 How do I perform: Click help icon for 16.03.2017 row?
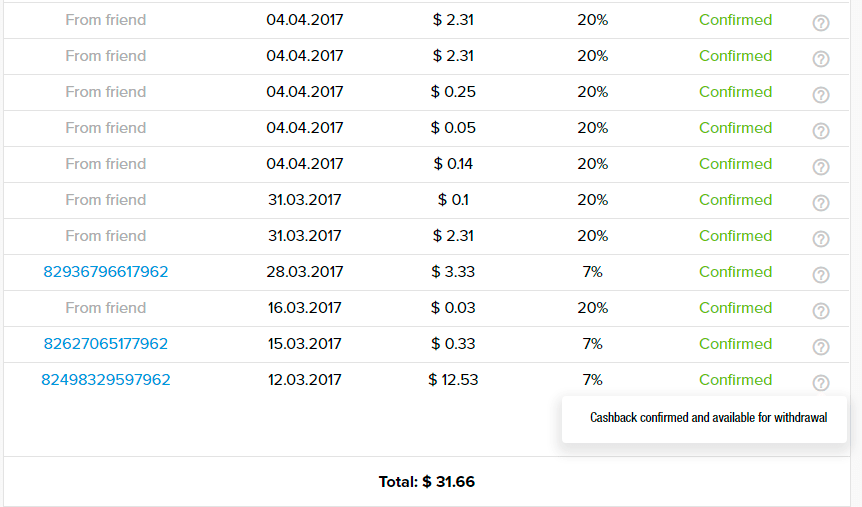pyautogui.click(x=821, y=311)
